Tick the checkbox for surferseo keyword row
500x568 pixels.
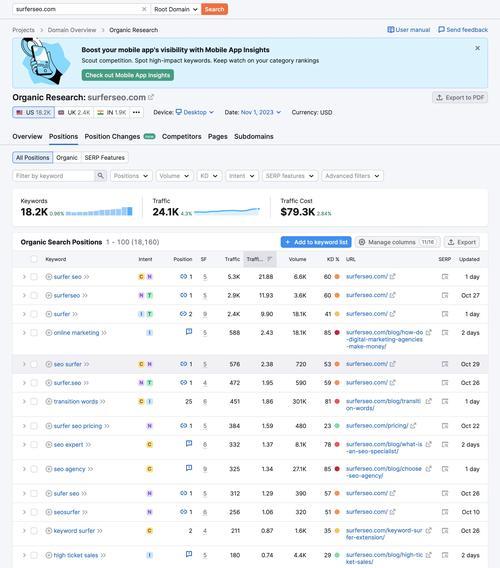(x=34, y=295)
